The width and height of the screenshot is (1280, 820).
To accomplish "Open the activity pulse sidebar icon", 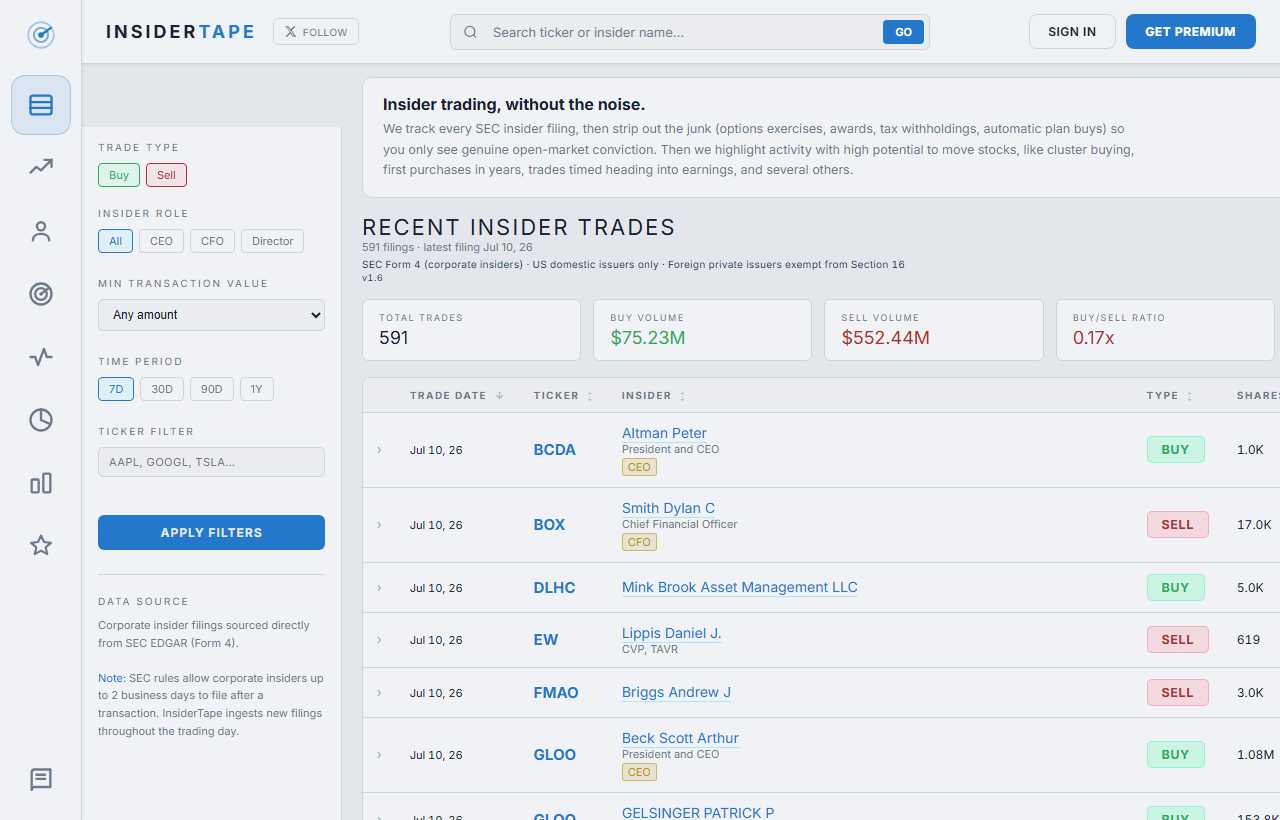I will pyautogui.click(x=41, y=357).
